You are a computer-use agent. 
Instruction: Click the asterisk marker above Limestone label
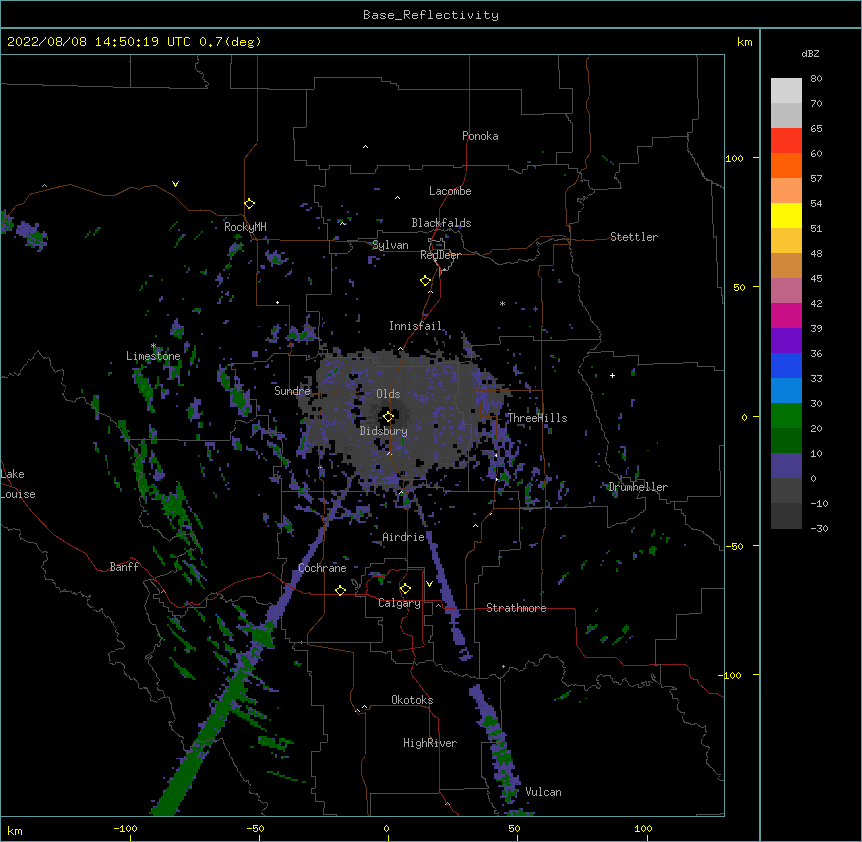(x=153, y=346)
